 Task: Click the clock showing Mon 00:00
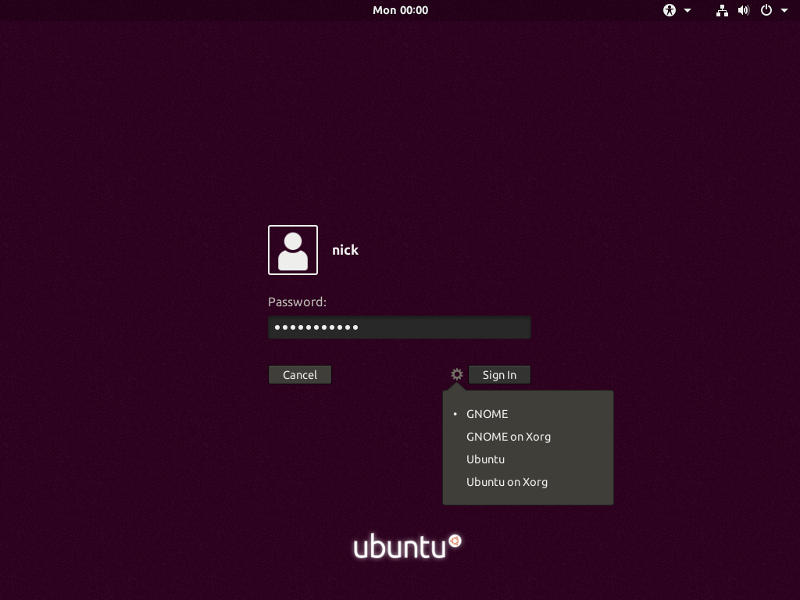[400, 10]
